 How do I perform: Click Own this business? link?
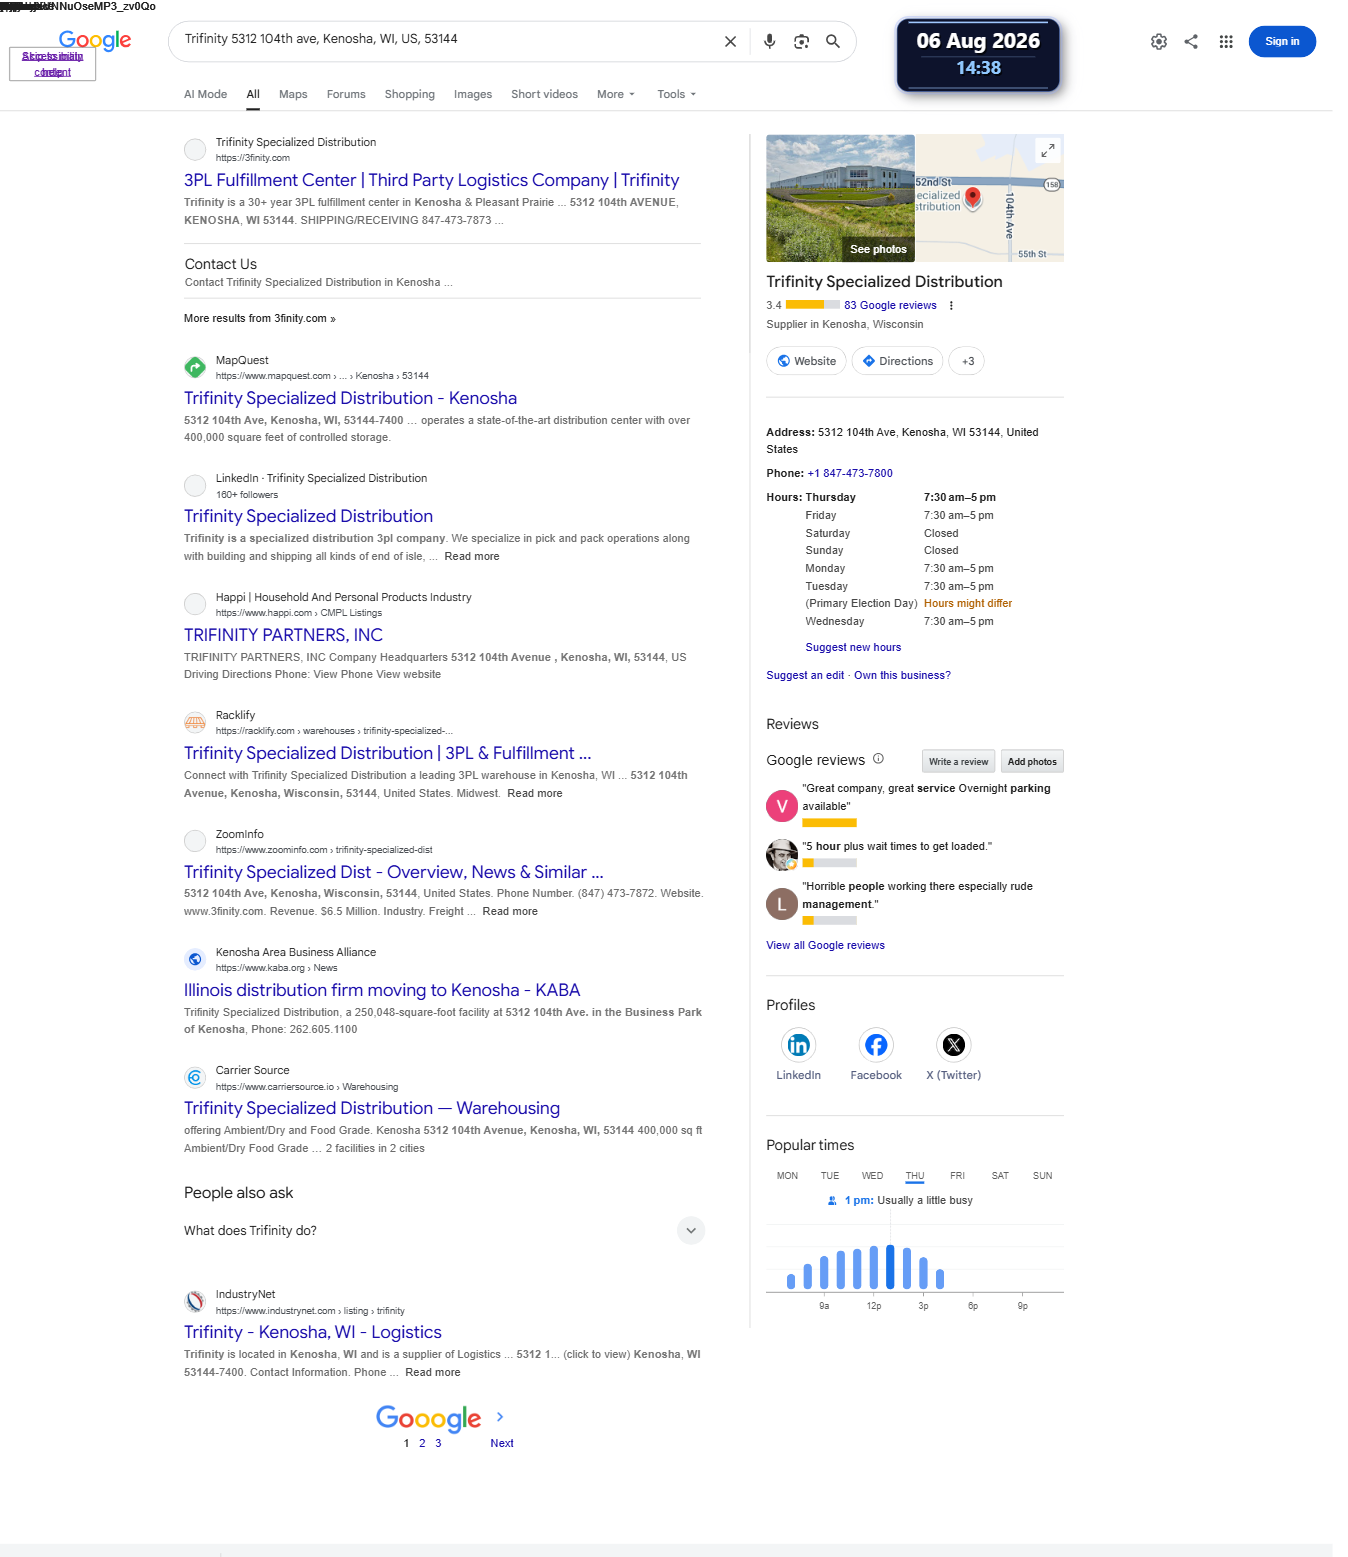pos(902,676)
